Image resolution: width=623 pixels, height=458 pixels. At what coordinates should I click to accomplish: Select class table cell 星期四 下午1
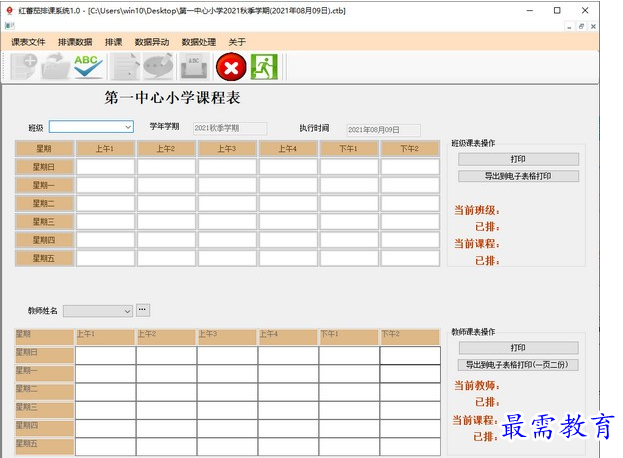tap(349, 240)
